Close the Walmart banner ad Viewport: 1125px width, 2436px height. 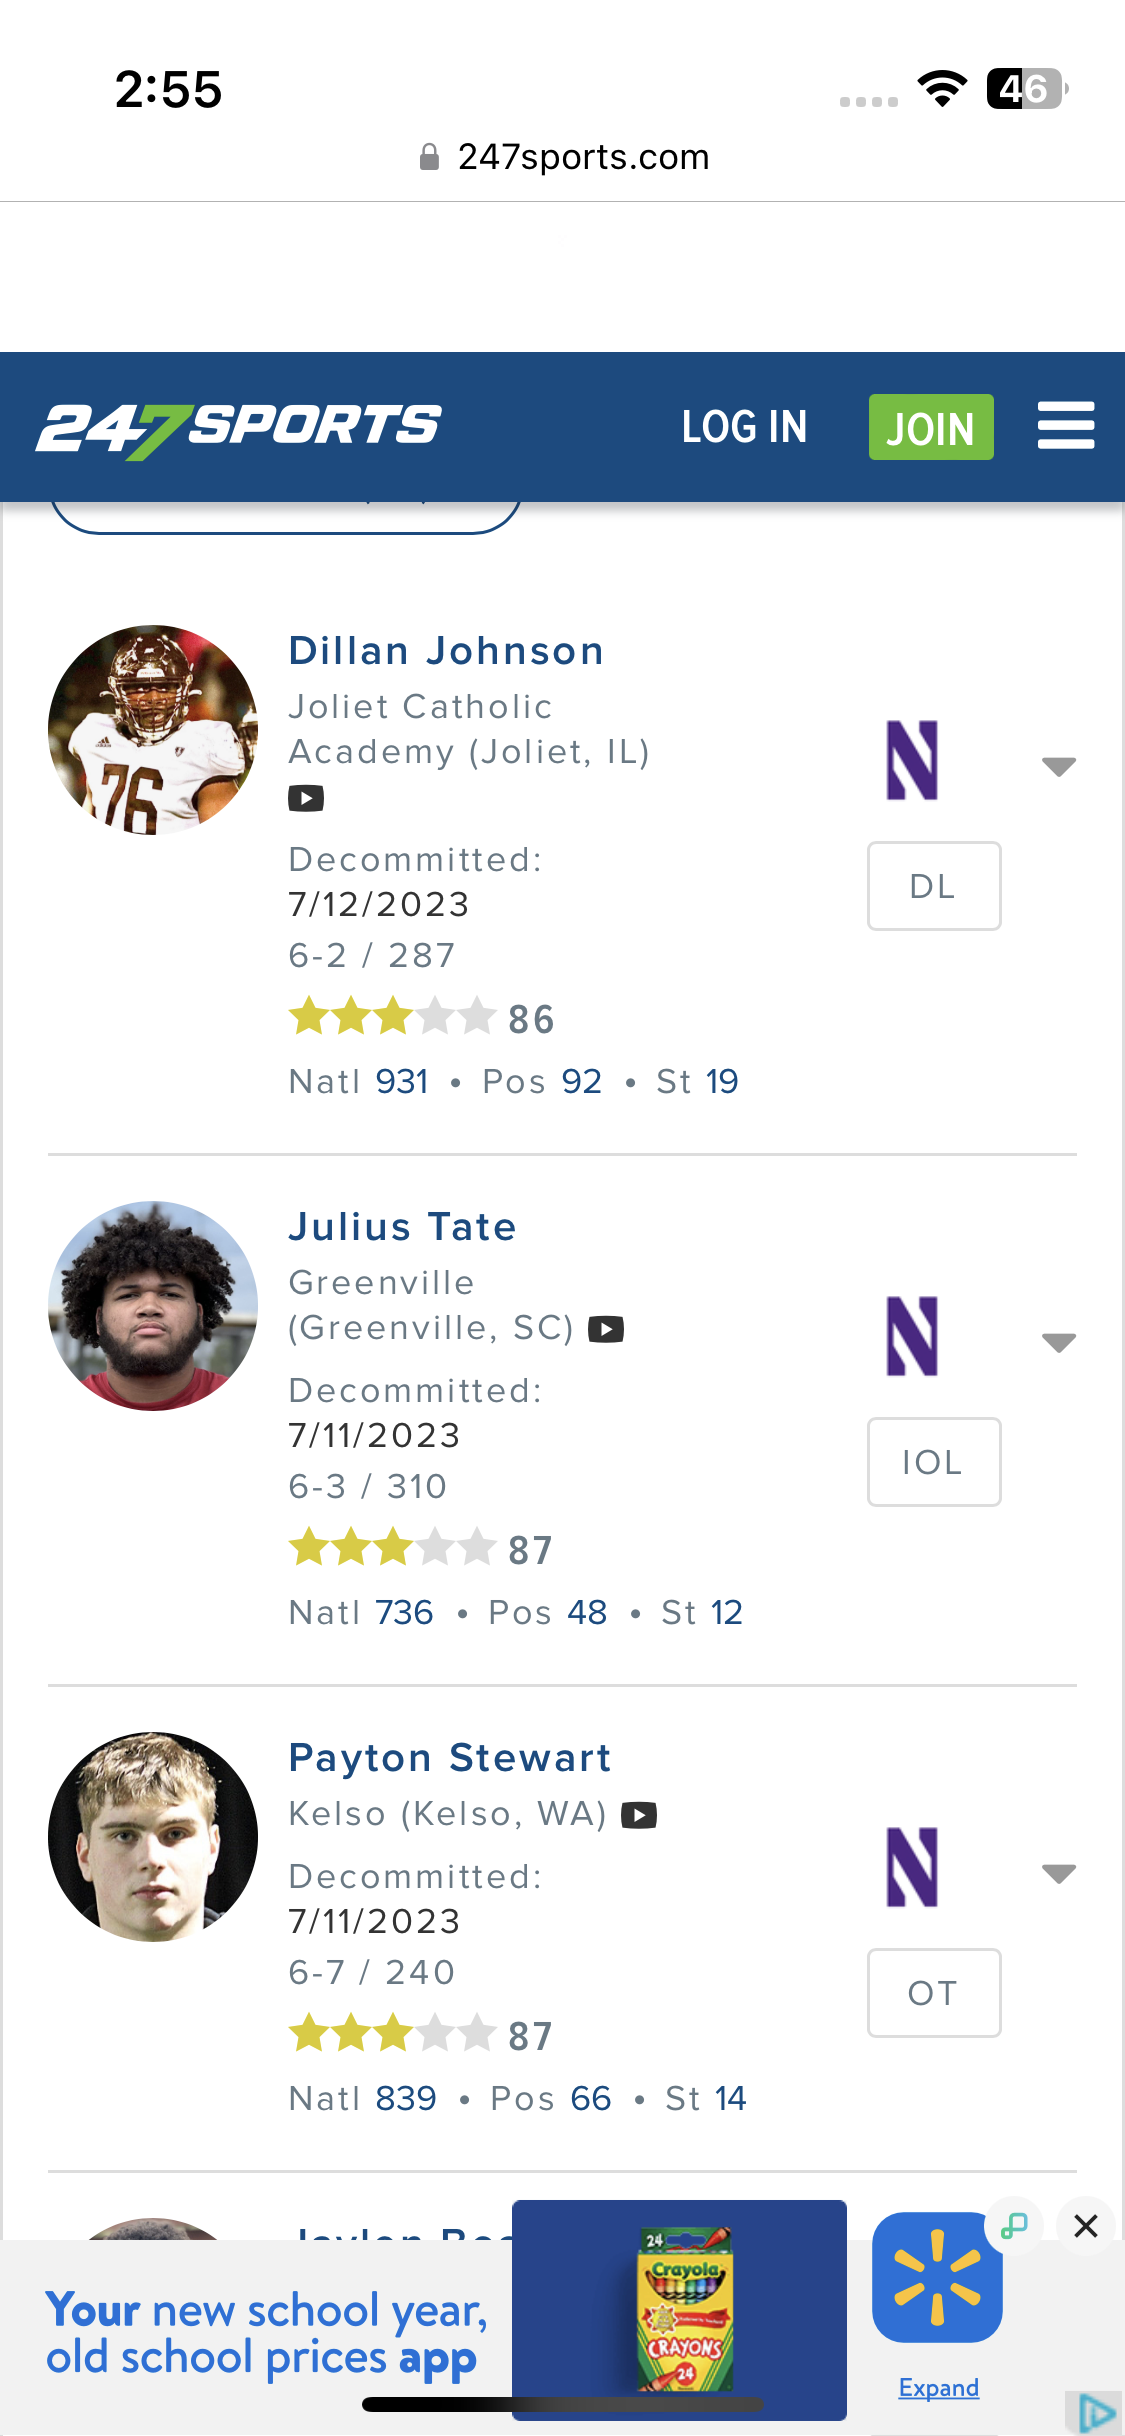click(x=1085, y=2226)
